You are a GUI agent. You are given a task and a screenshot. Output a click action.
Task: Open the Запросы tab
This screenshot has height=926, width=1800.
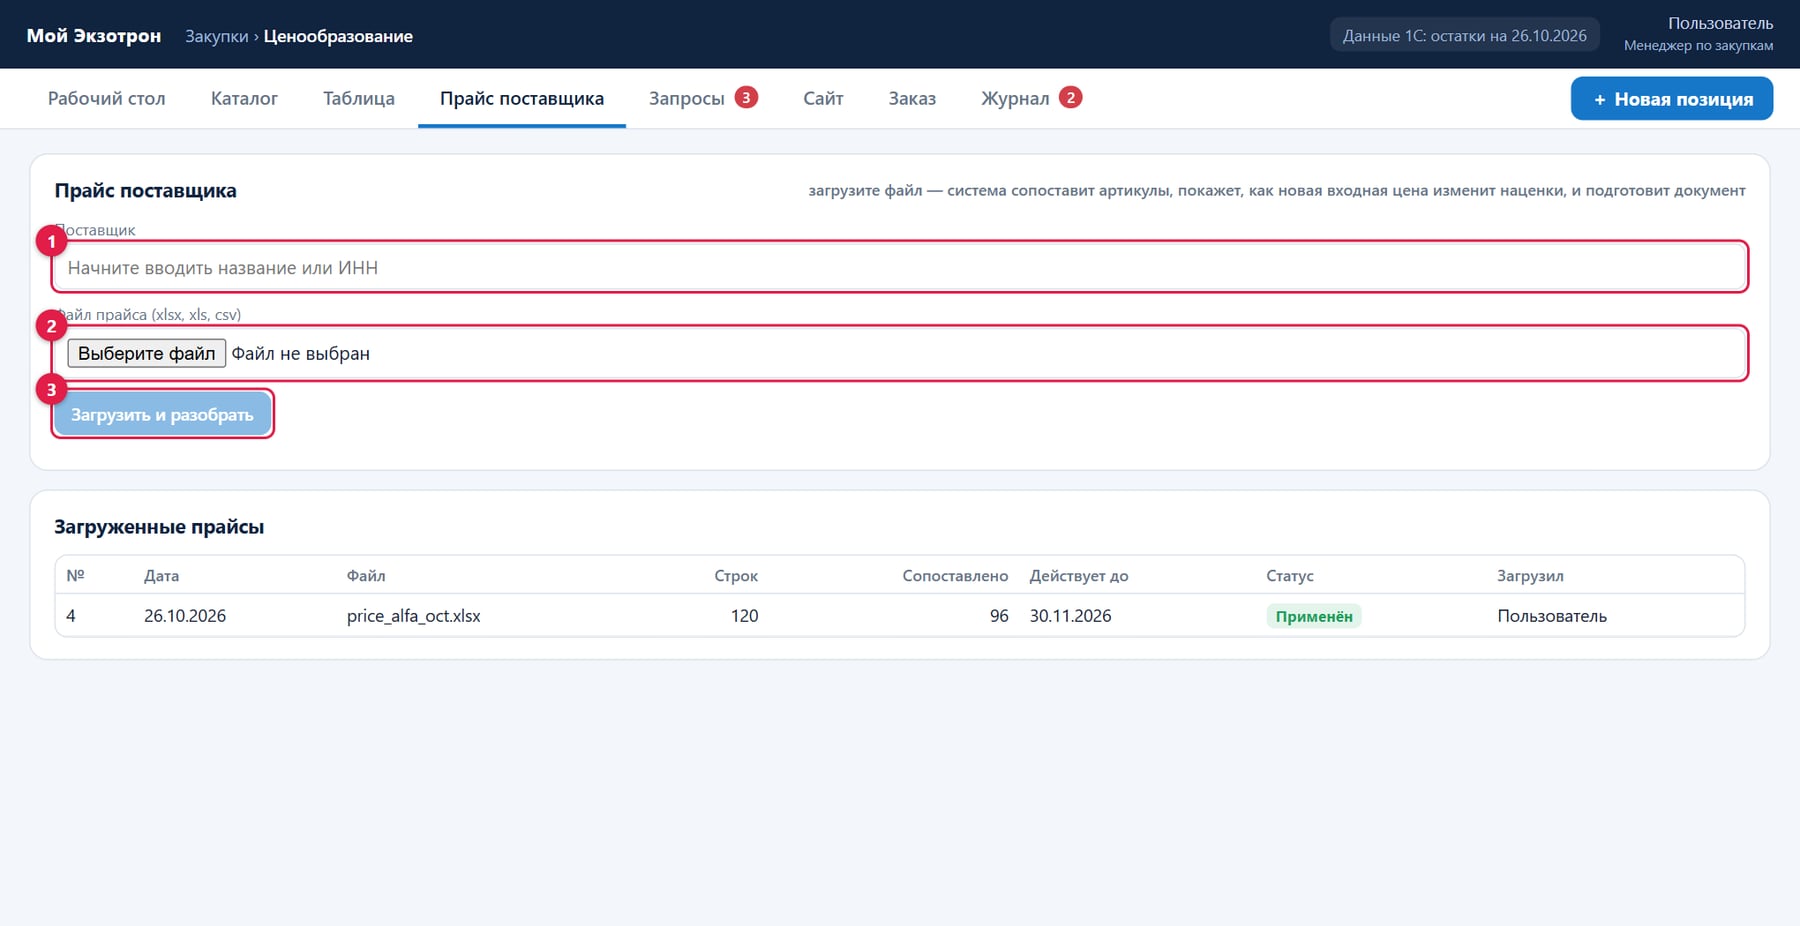tap(703, 98)
